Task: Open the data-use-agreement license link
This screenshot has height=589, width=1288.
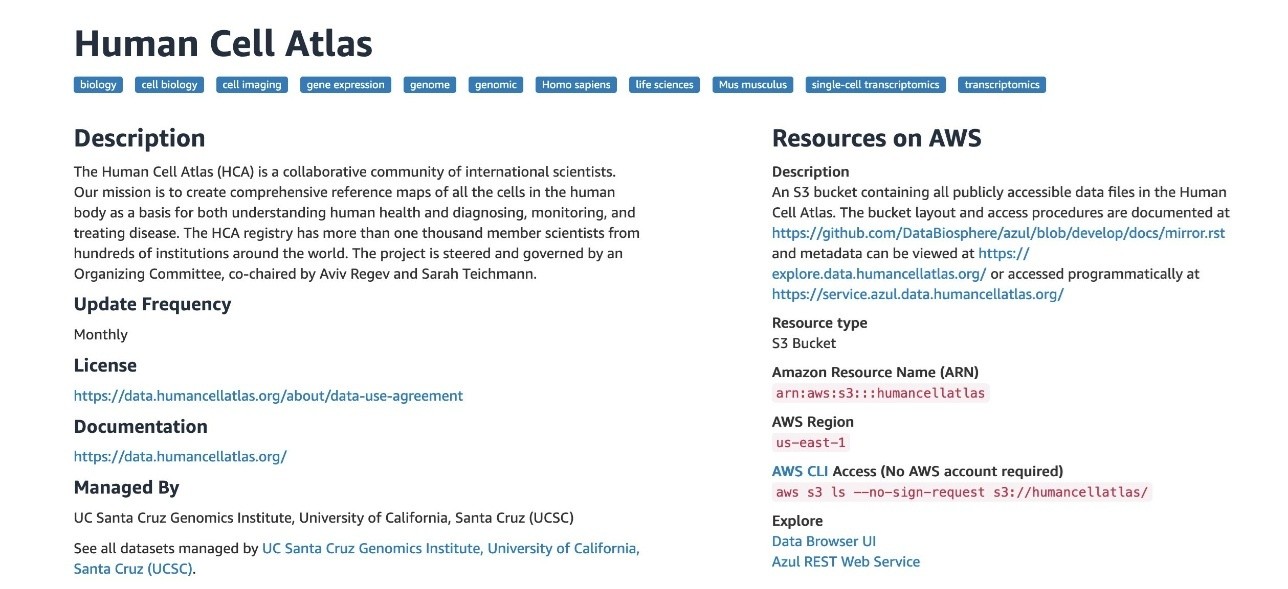Action: [268, 396]
